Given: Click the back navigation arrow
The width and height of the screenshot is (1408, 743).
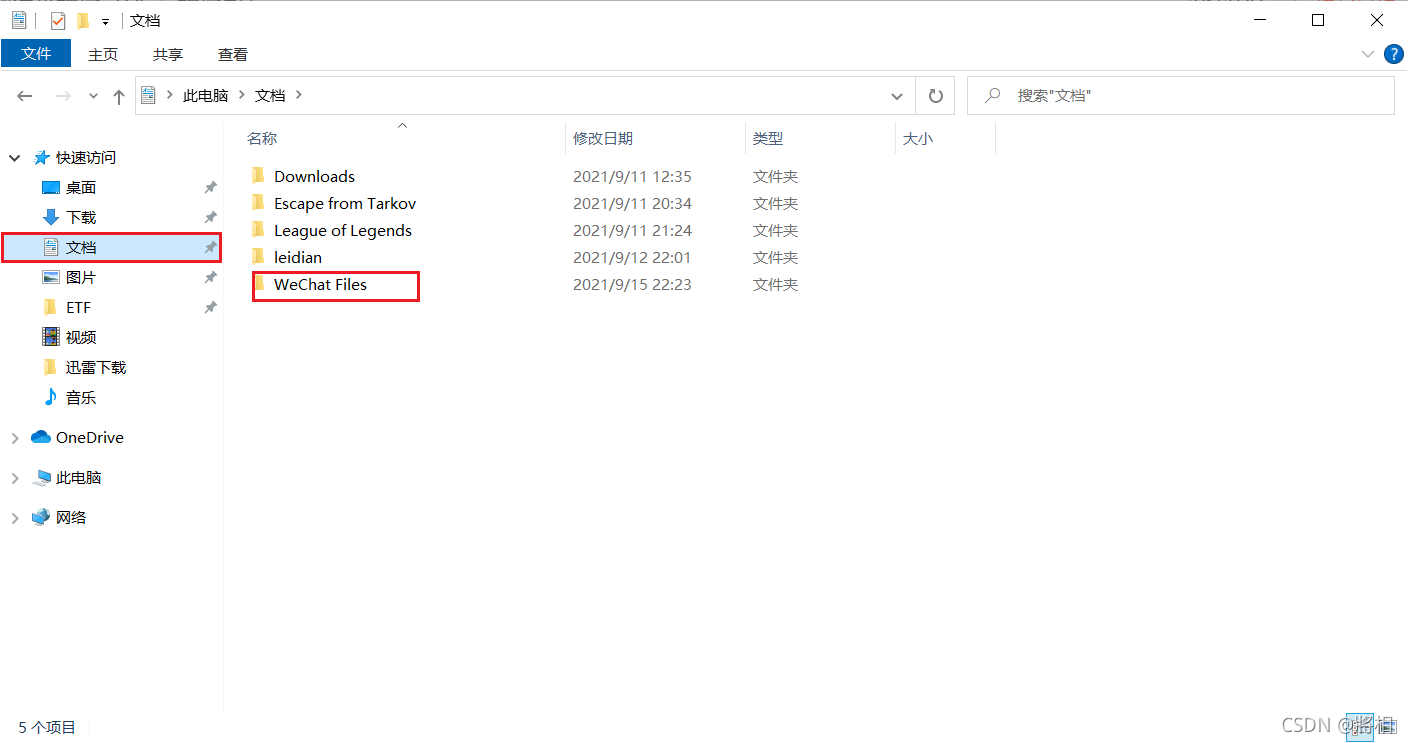Looking at the screenshot, I should click(x=24, y=95).
